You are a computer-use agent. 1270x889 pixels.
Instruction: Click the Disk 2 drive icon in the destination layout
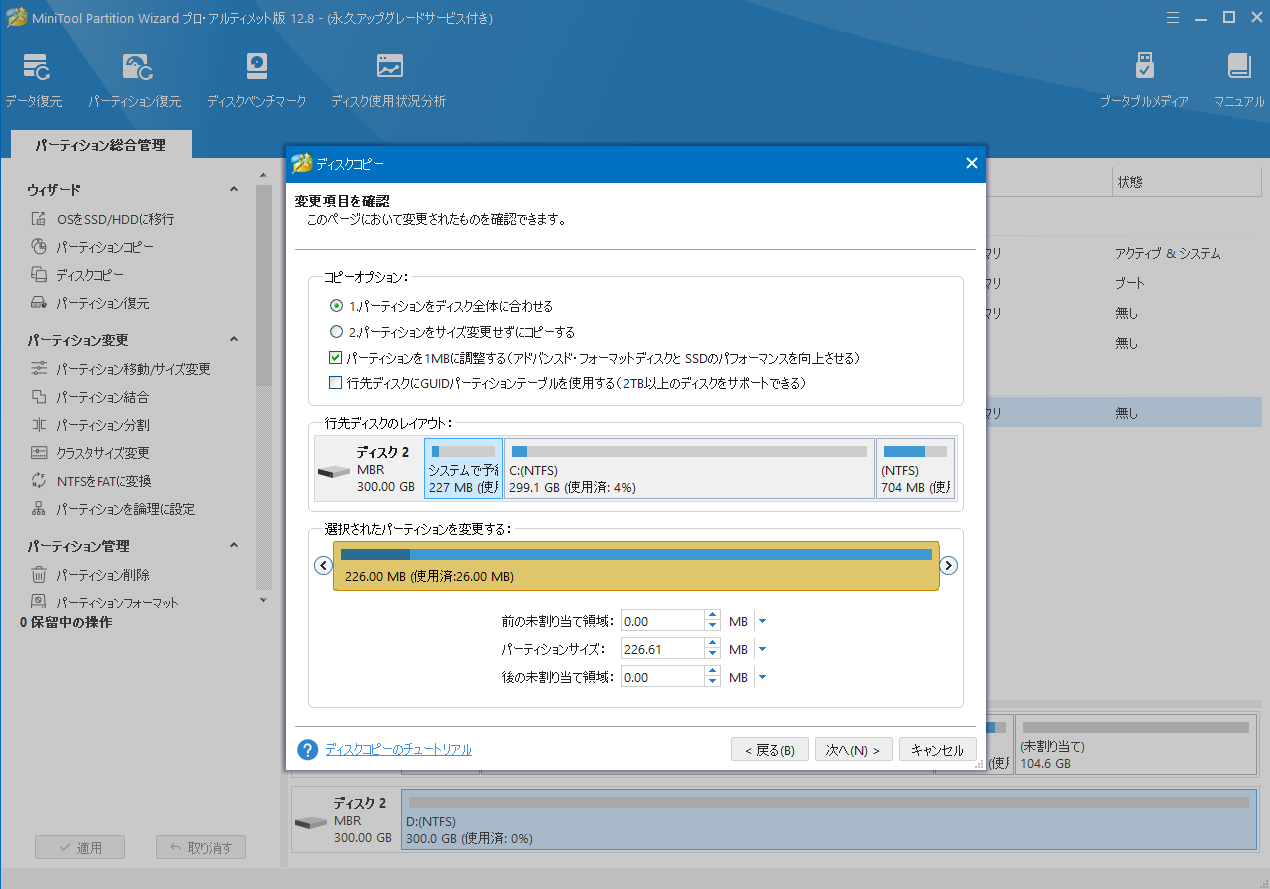pos(334,472)
